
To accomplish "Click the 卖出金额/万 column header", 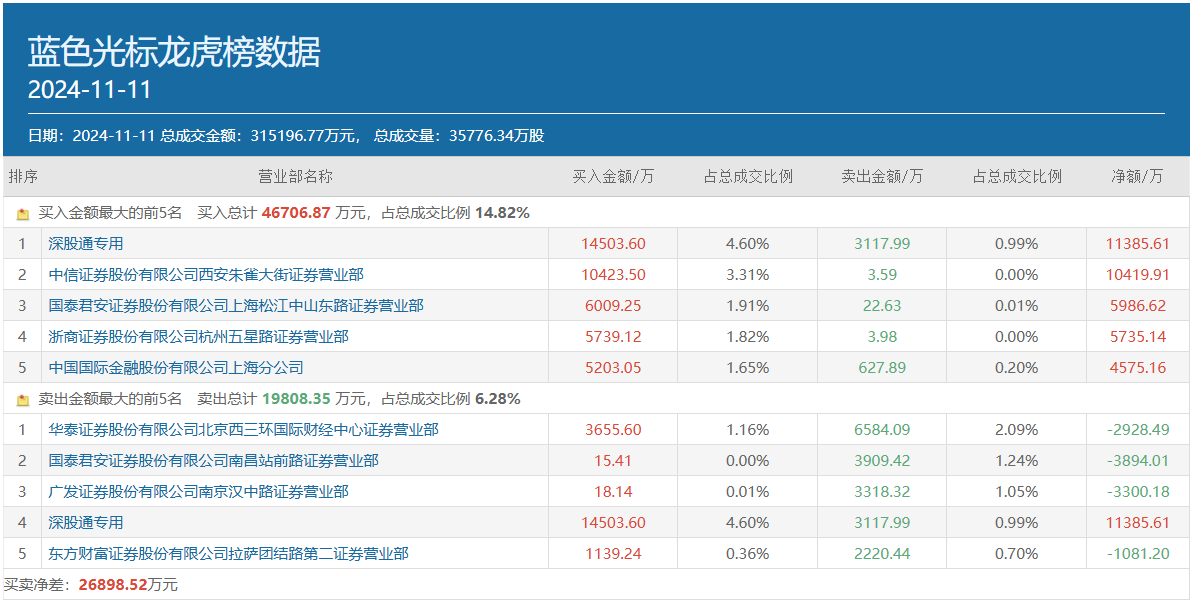I will coord(882,177).
